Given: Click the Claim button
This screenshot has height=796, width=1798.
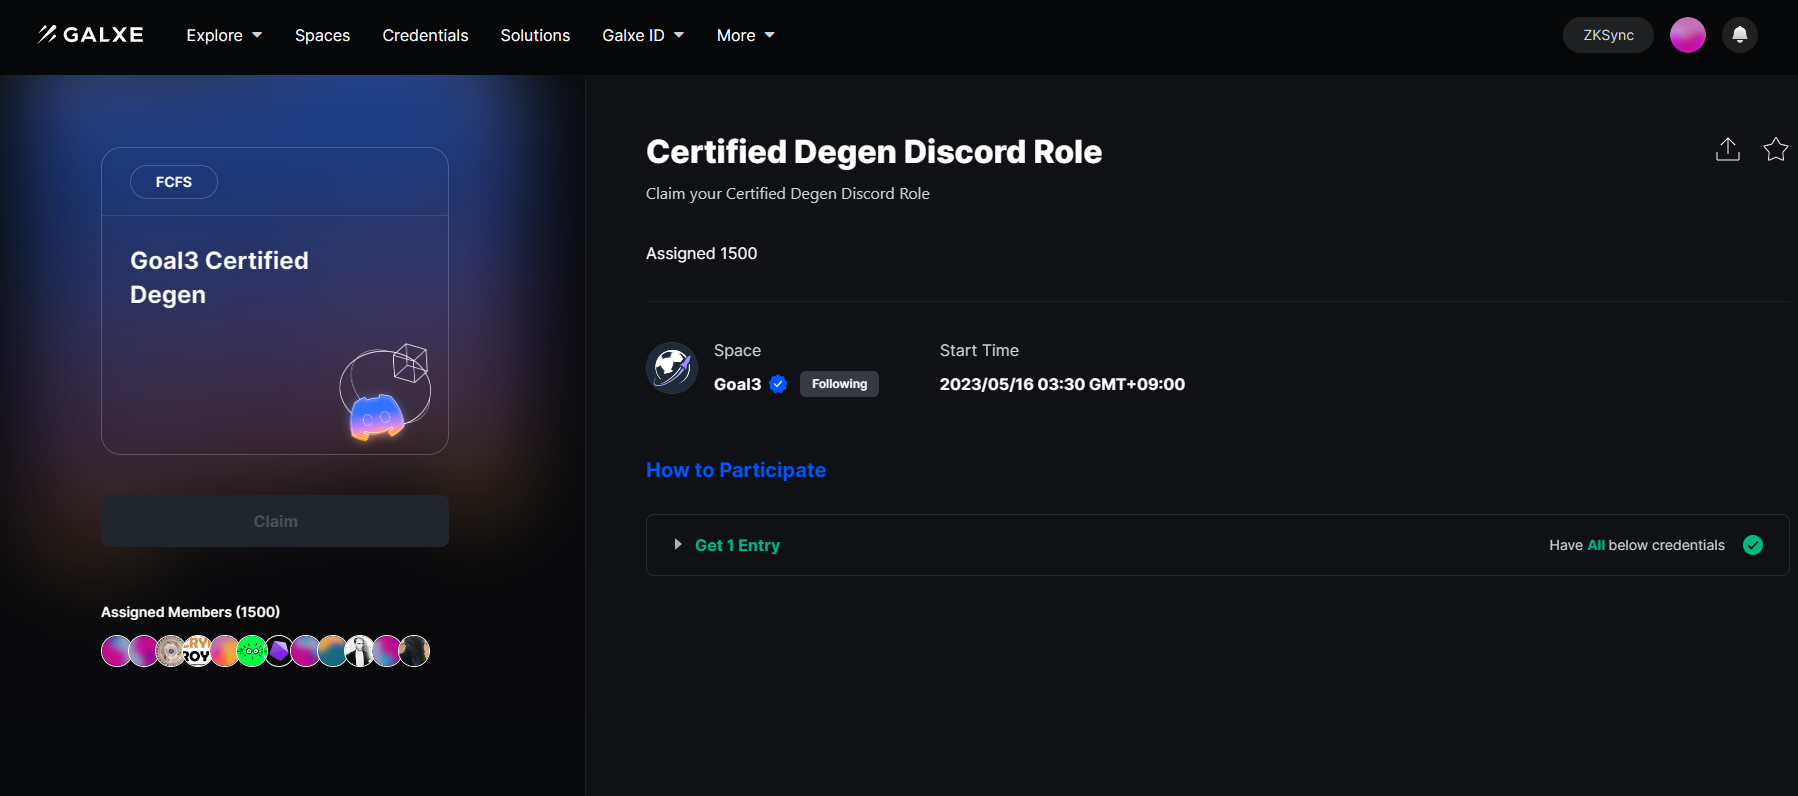Looking at the screenshot, I should 275,521.
